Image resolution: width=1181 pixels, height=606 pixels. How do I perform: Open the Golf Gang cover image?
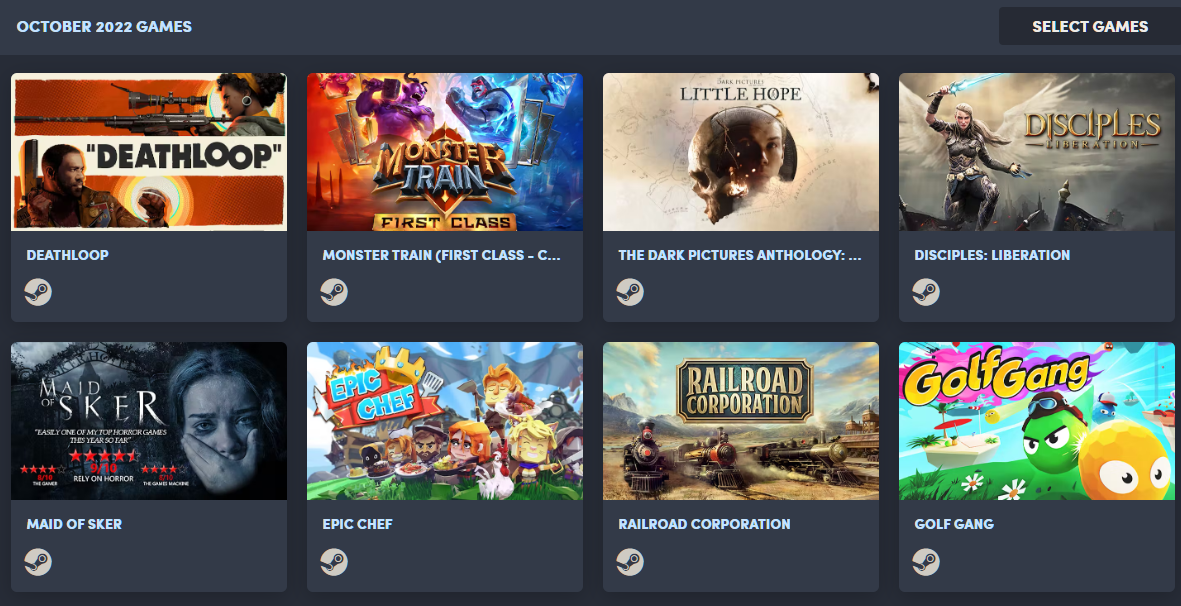tap(1036, 422)
